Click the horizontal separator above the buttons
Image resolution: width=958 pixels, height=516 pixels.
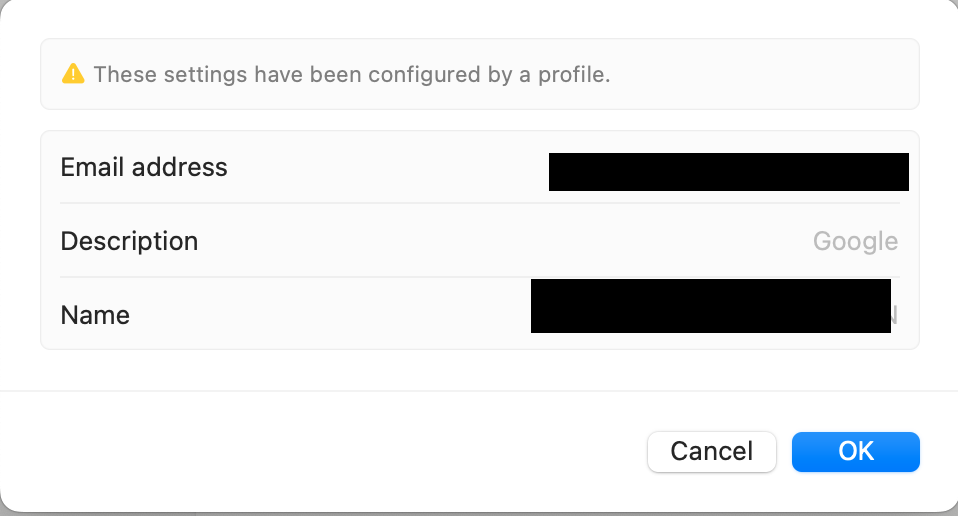click(x=479, y=391)
